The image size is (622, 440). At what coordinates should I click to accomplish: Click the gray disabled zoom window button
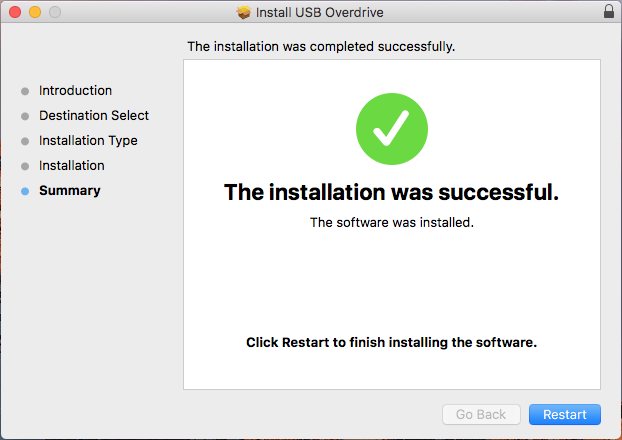(54, 12)
